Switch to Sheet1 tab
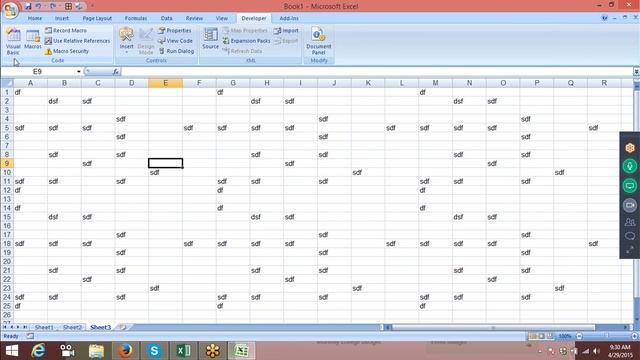 tap(44, 327)
